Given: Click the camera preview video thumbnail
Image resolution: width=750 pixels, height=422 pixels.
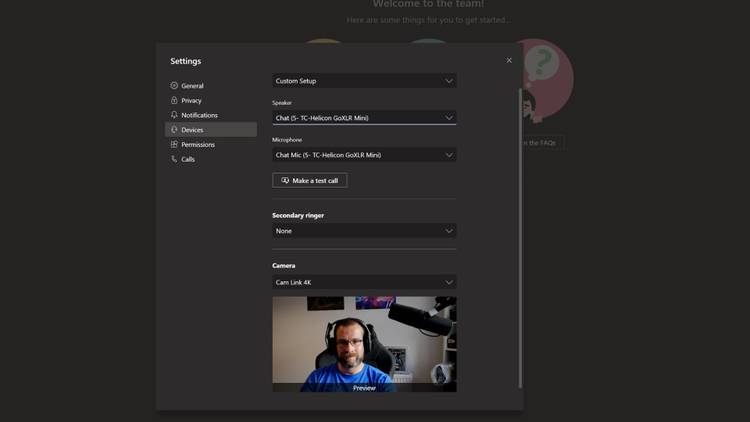Looking at the screenshot, I should 364,344.
